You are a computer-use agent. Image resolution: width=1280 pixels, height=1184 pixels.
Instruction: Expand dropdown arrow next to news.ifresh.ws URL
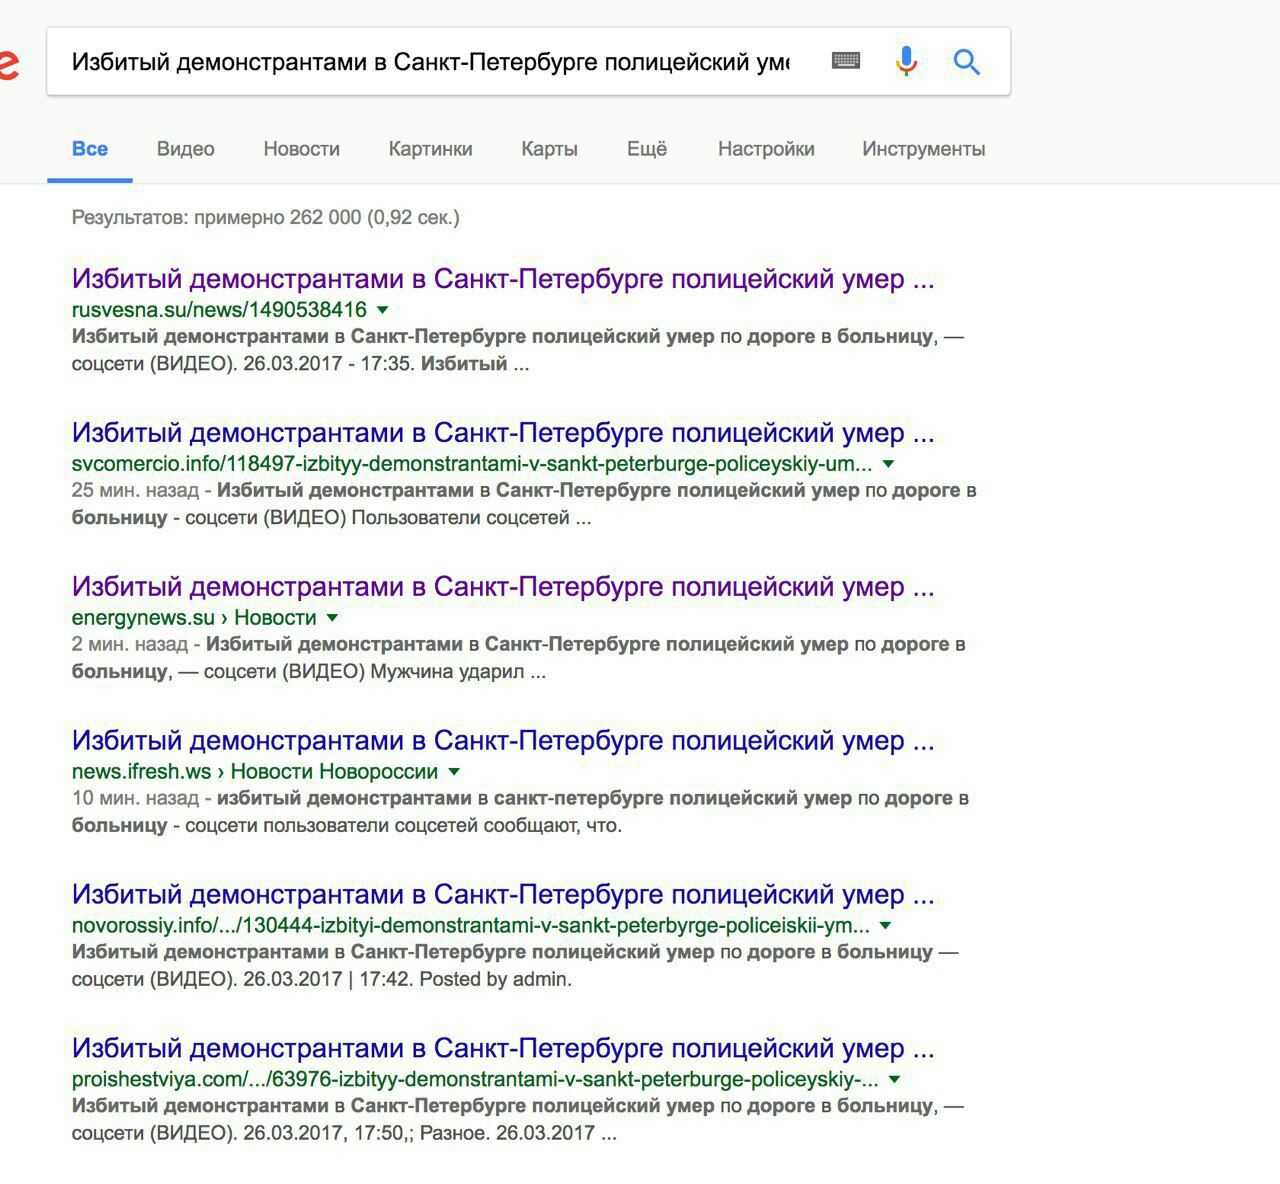[x=454, y=772]
